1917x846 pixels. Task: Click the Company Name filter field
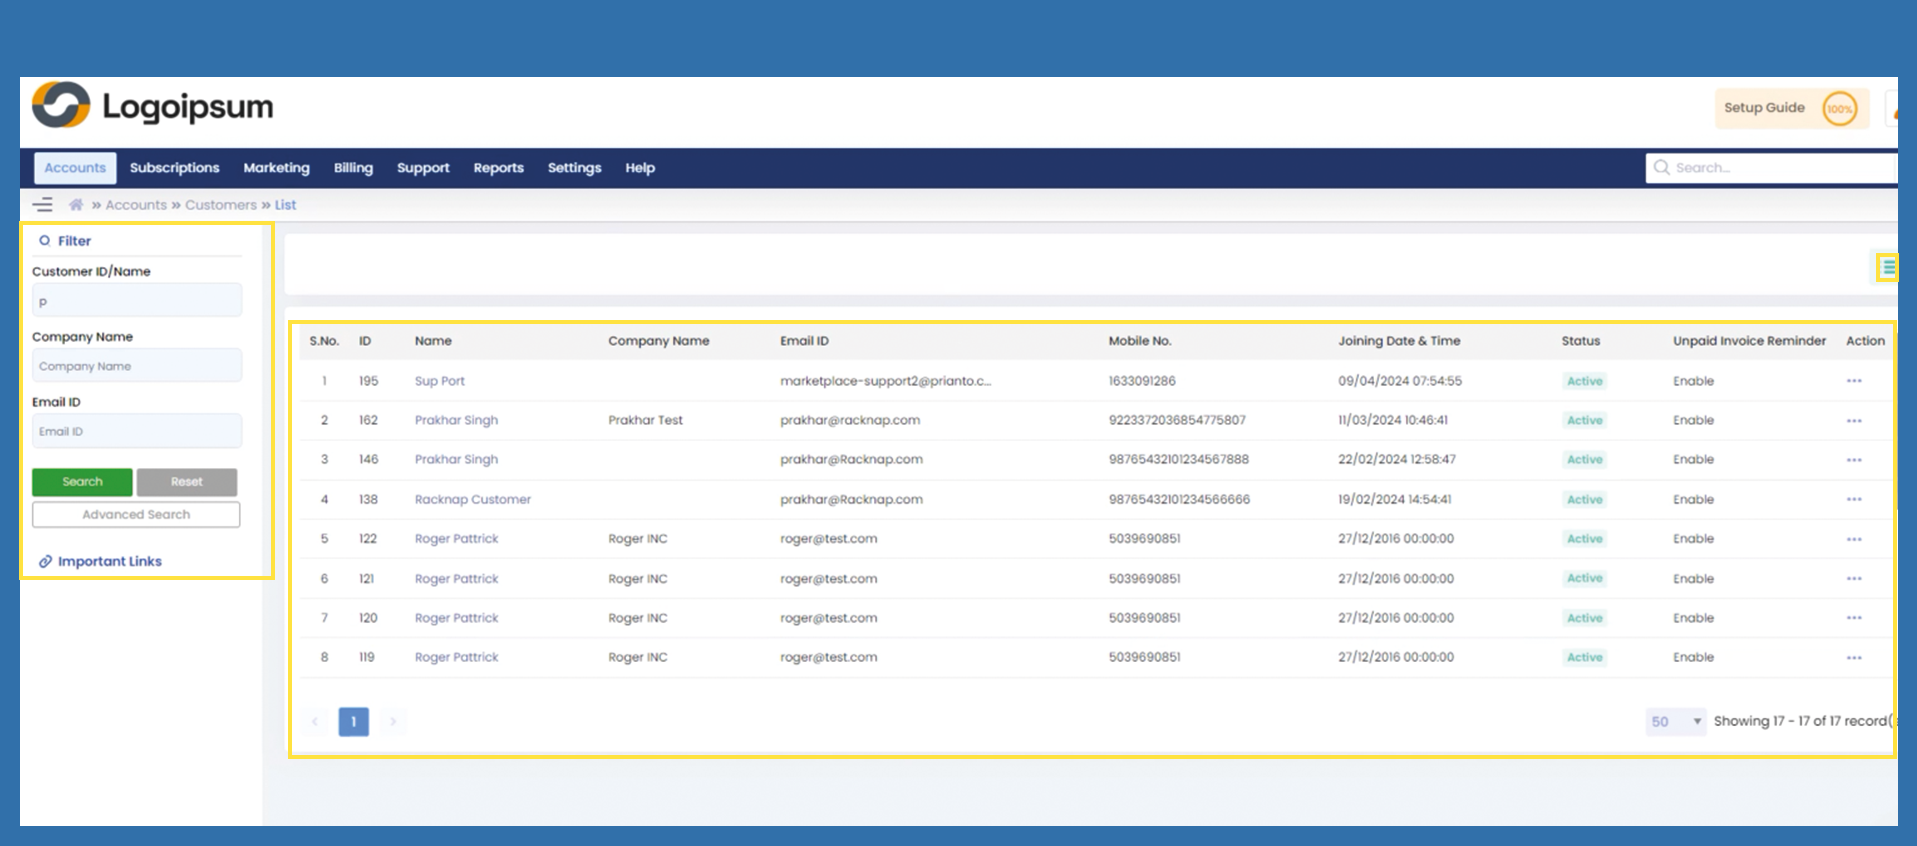point(137,366)
